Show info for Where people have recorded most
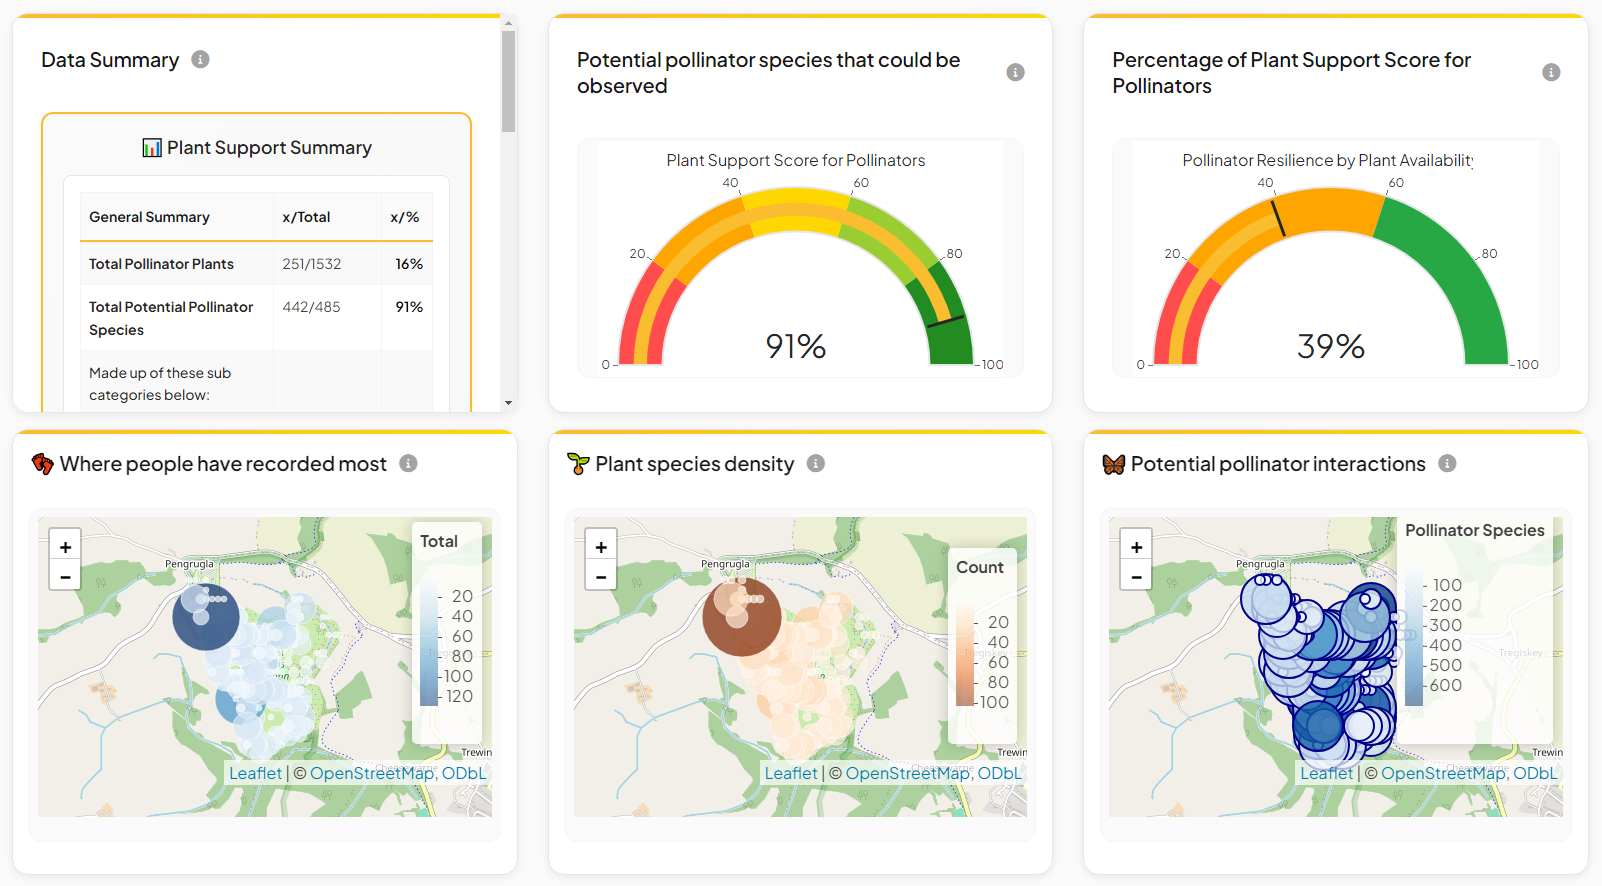 pos(408,464)
